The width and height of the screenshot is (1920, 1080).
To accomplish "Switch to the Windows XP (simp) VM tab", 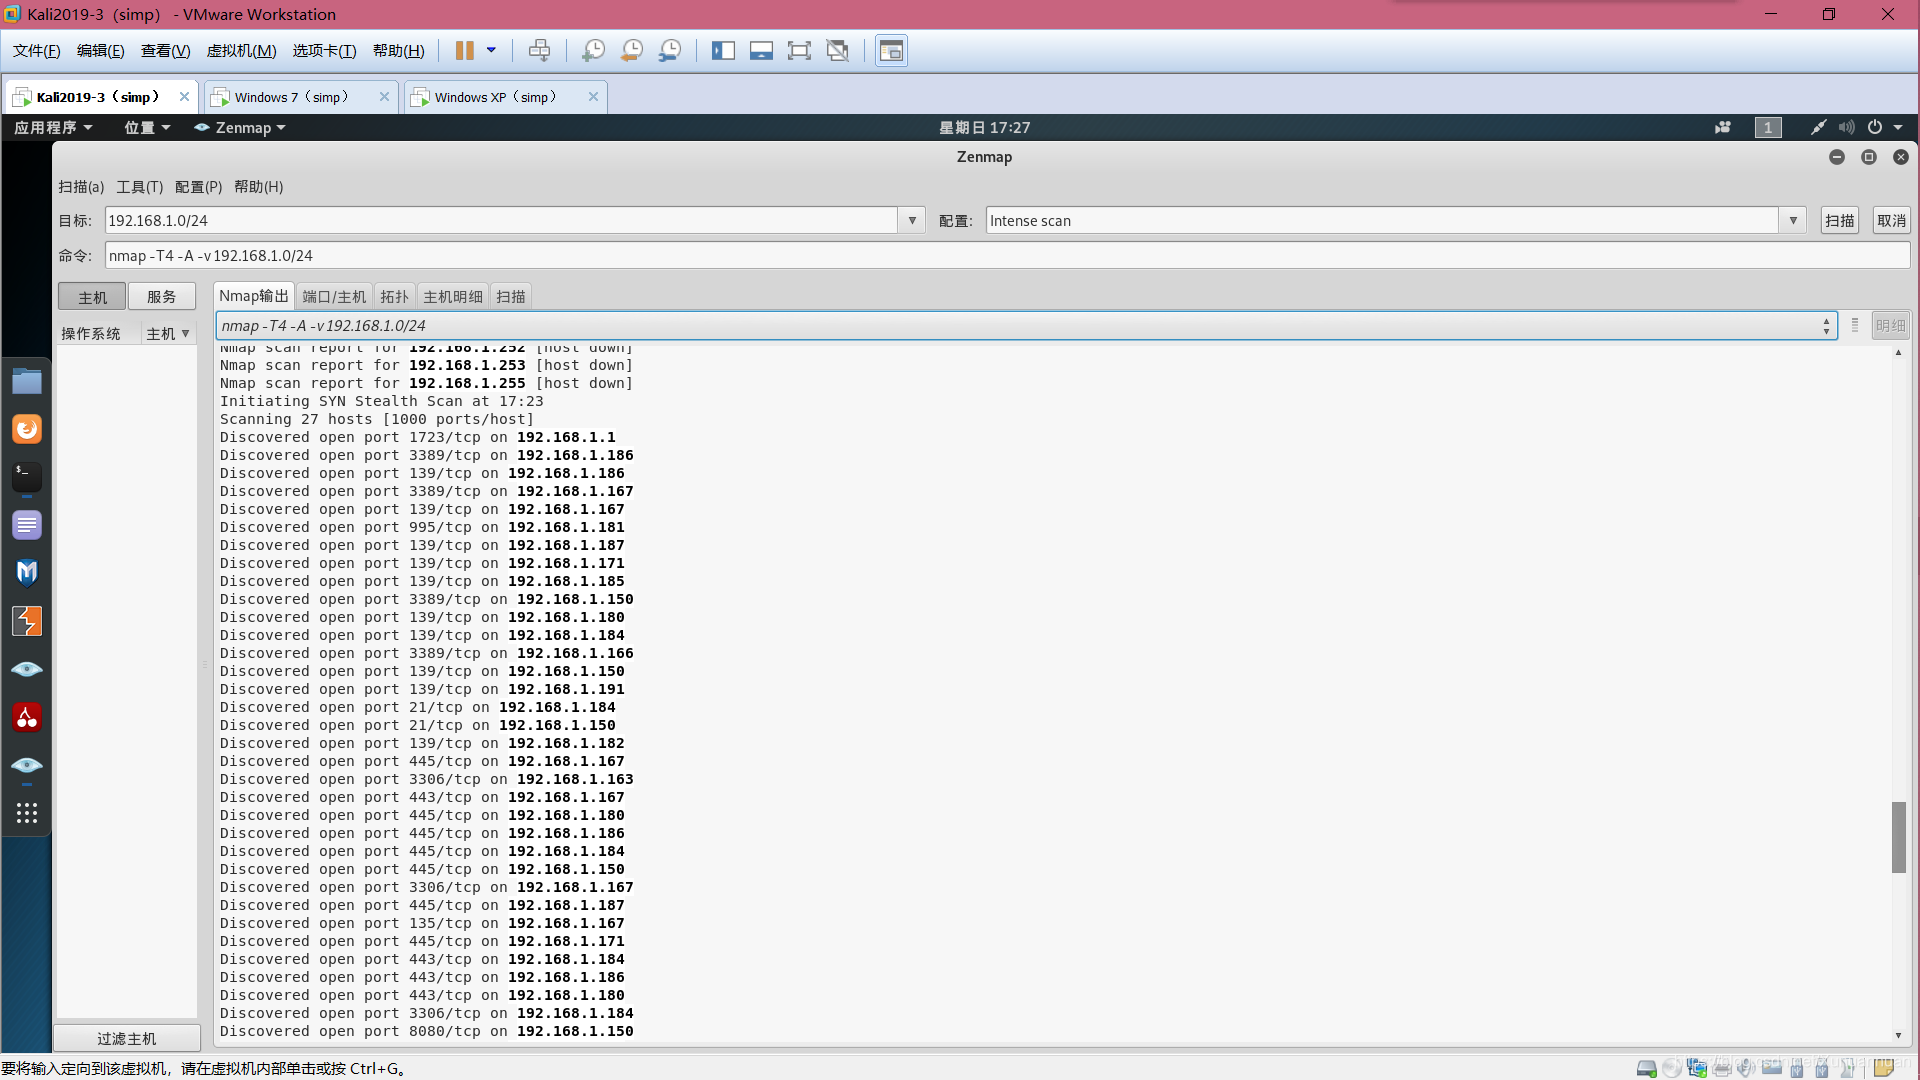I will (x=494, y=97).
